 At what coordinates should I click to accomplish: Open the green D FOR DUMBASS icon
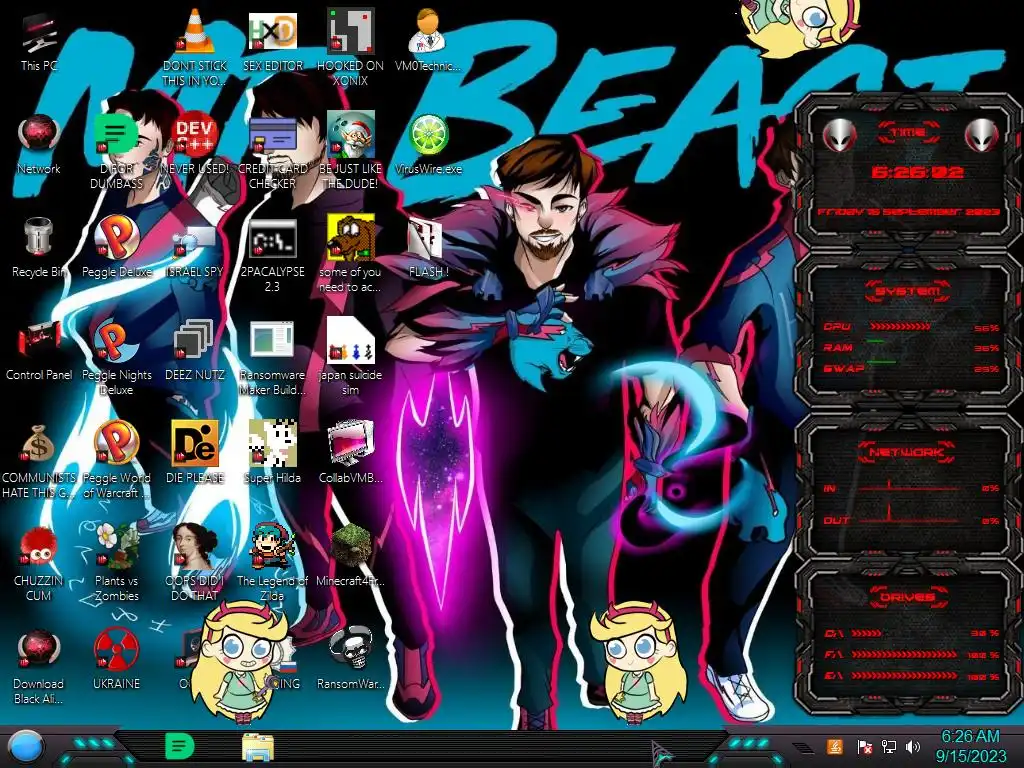point(116,135)
